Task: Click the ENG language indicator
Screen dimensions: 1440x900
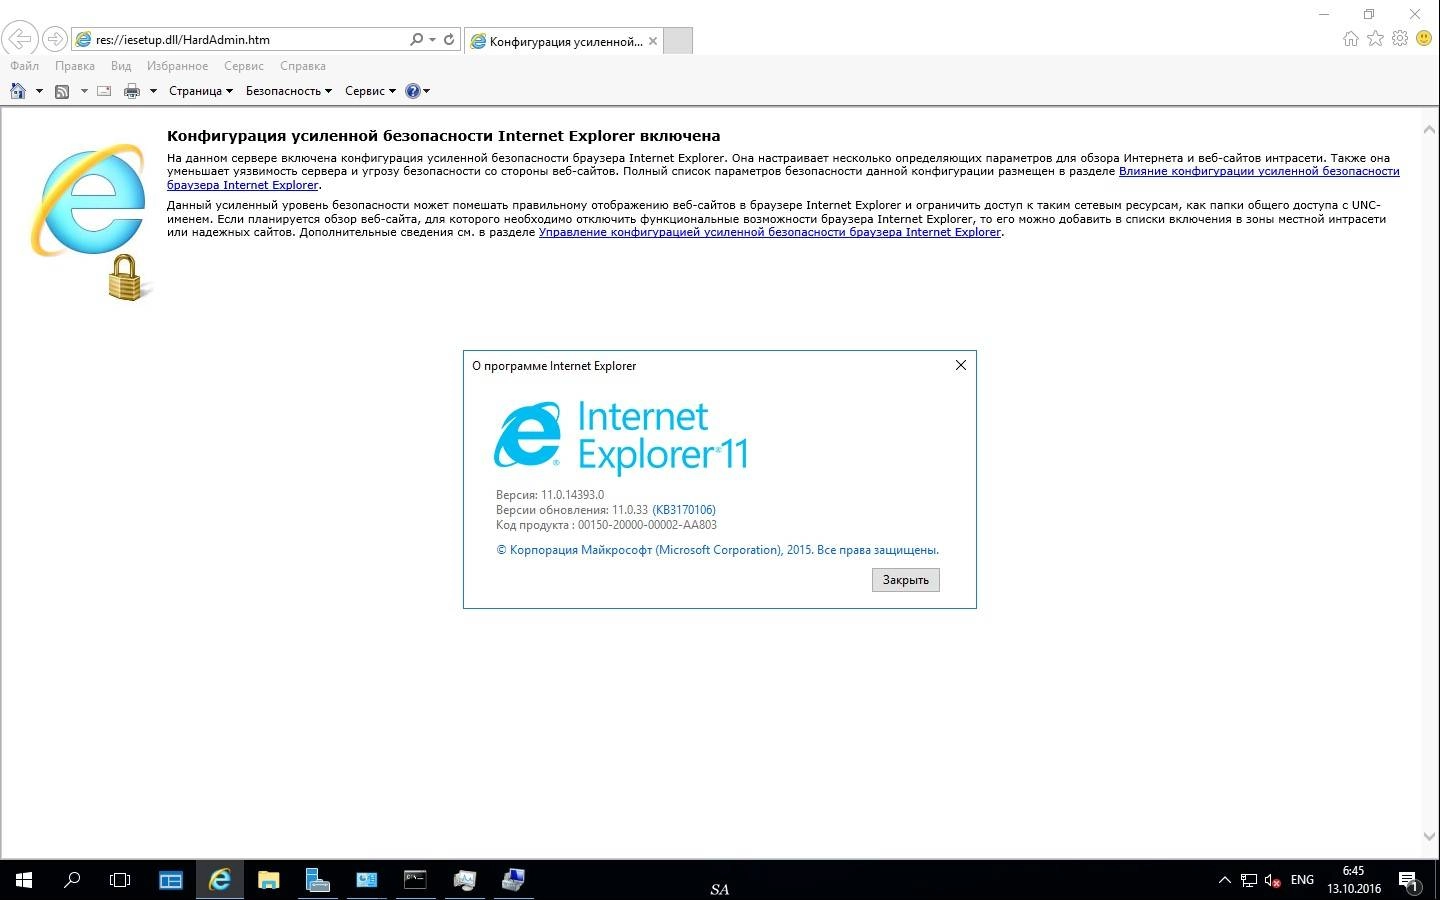Action: click(x=1302, y=880)
